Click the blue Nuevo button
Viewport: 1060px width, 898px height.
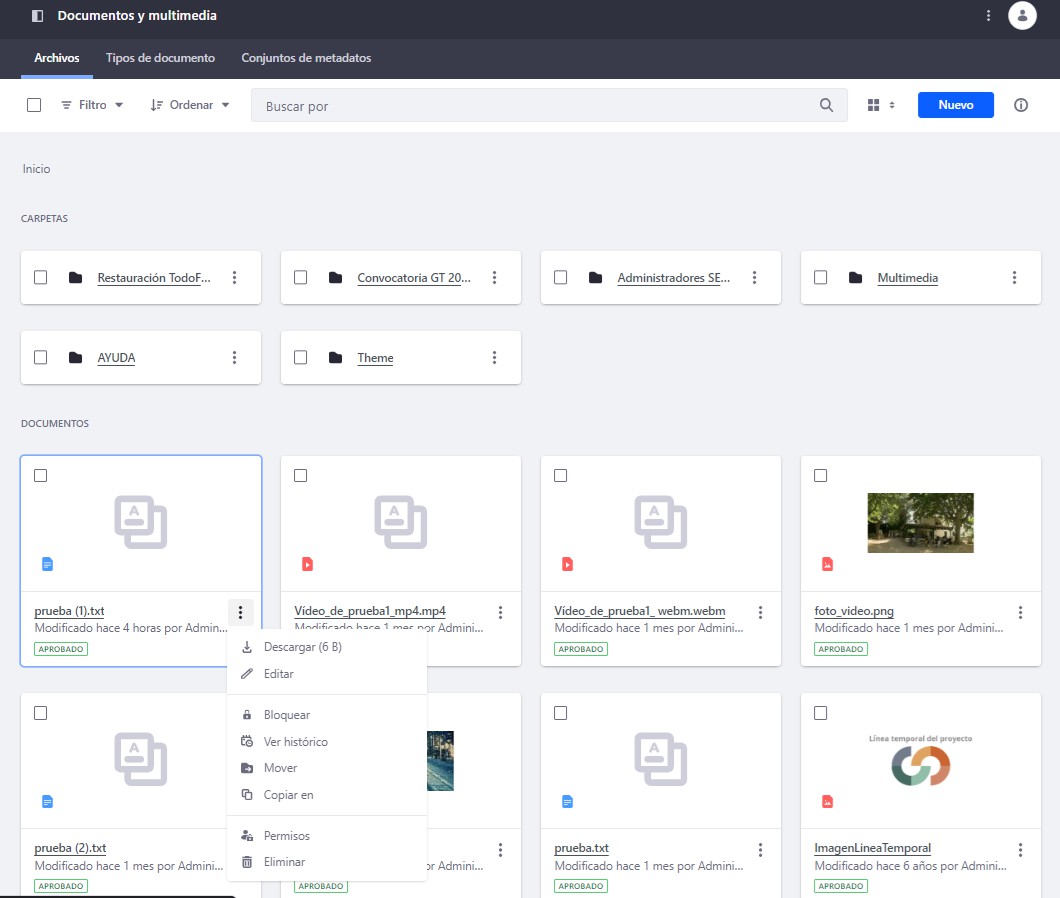tap(956, 105)
